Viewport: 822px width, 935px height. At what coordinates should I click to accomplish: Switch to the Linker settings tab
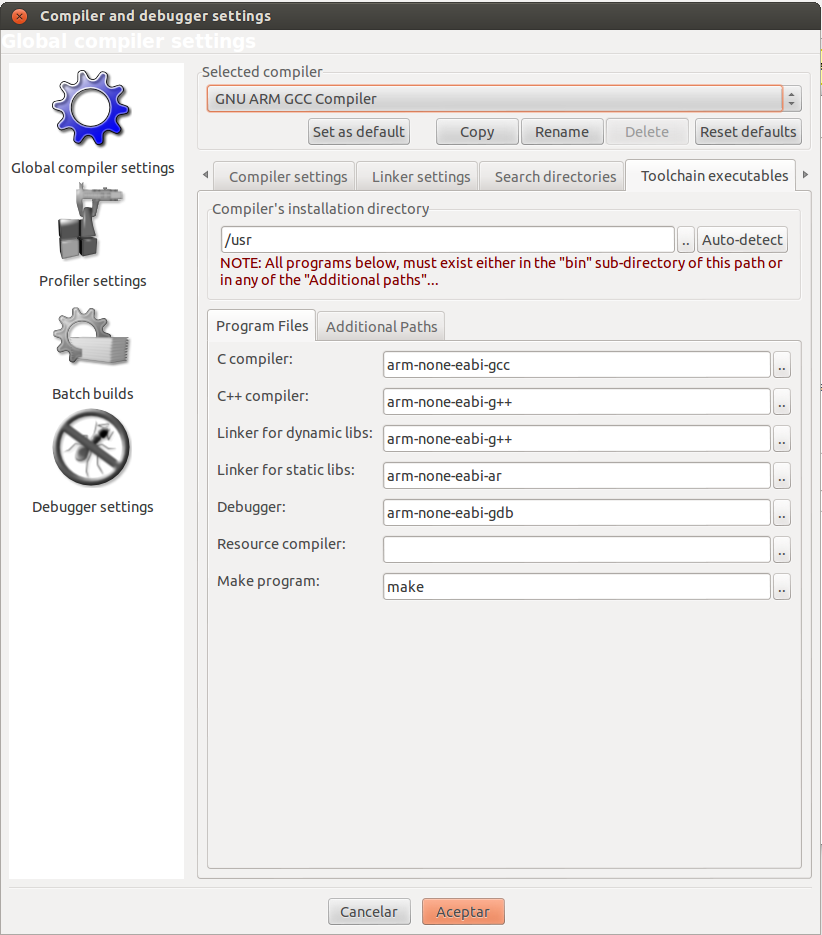(x=421, y=177)
